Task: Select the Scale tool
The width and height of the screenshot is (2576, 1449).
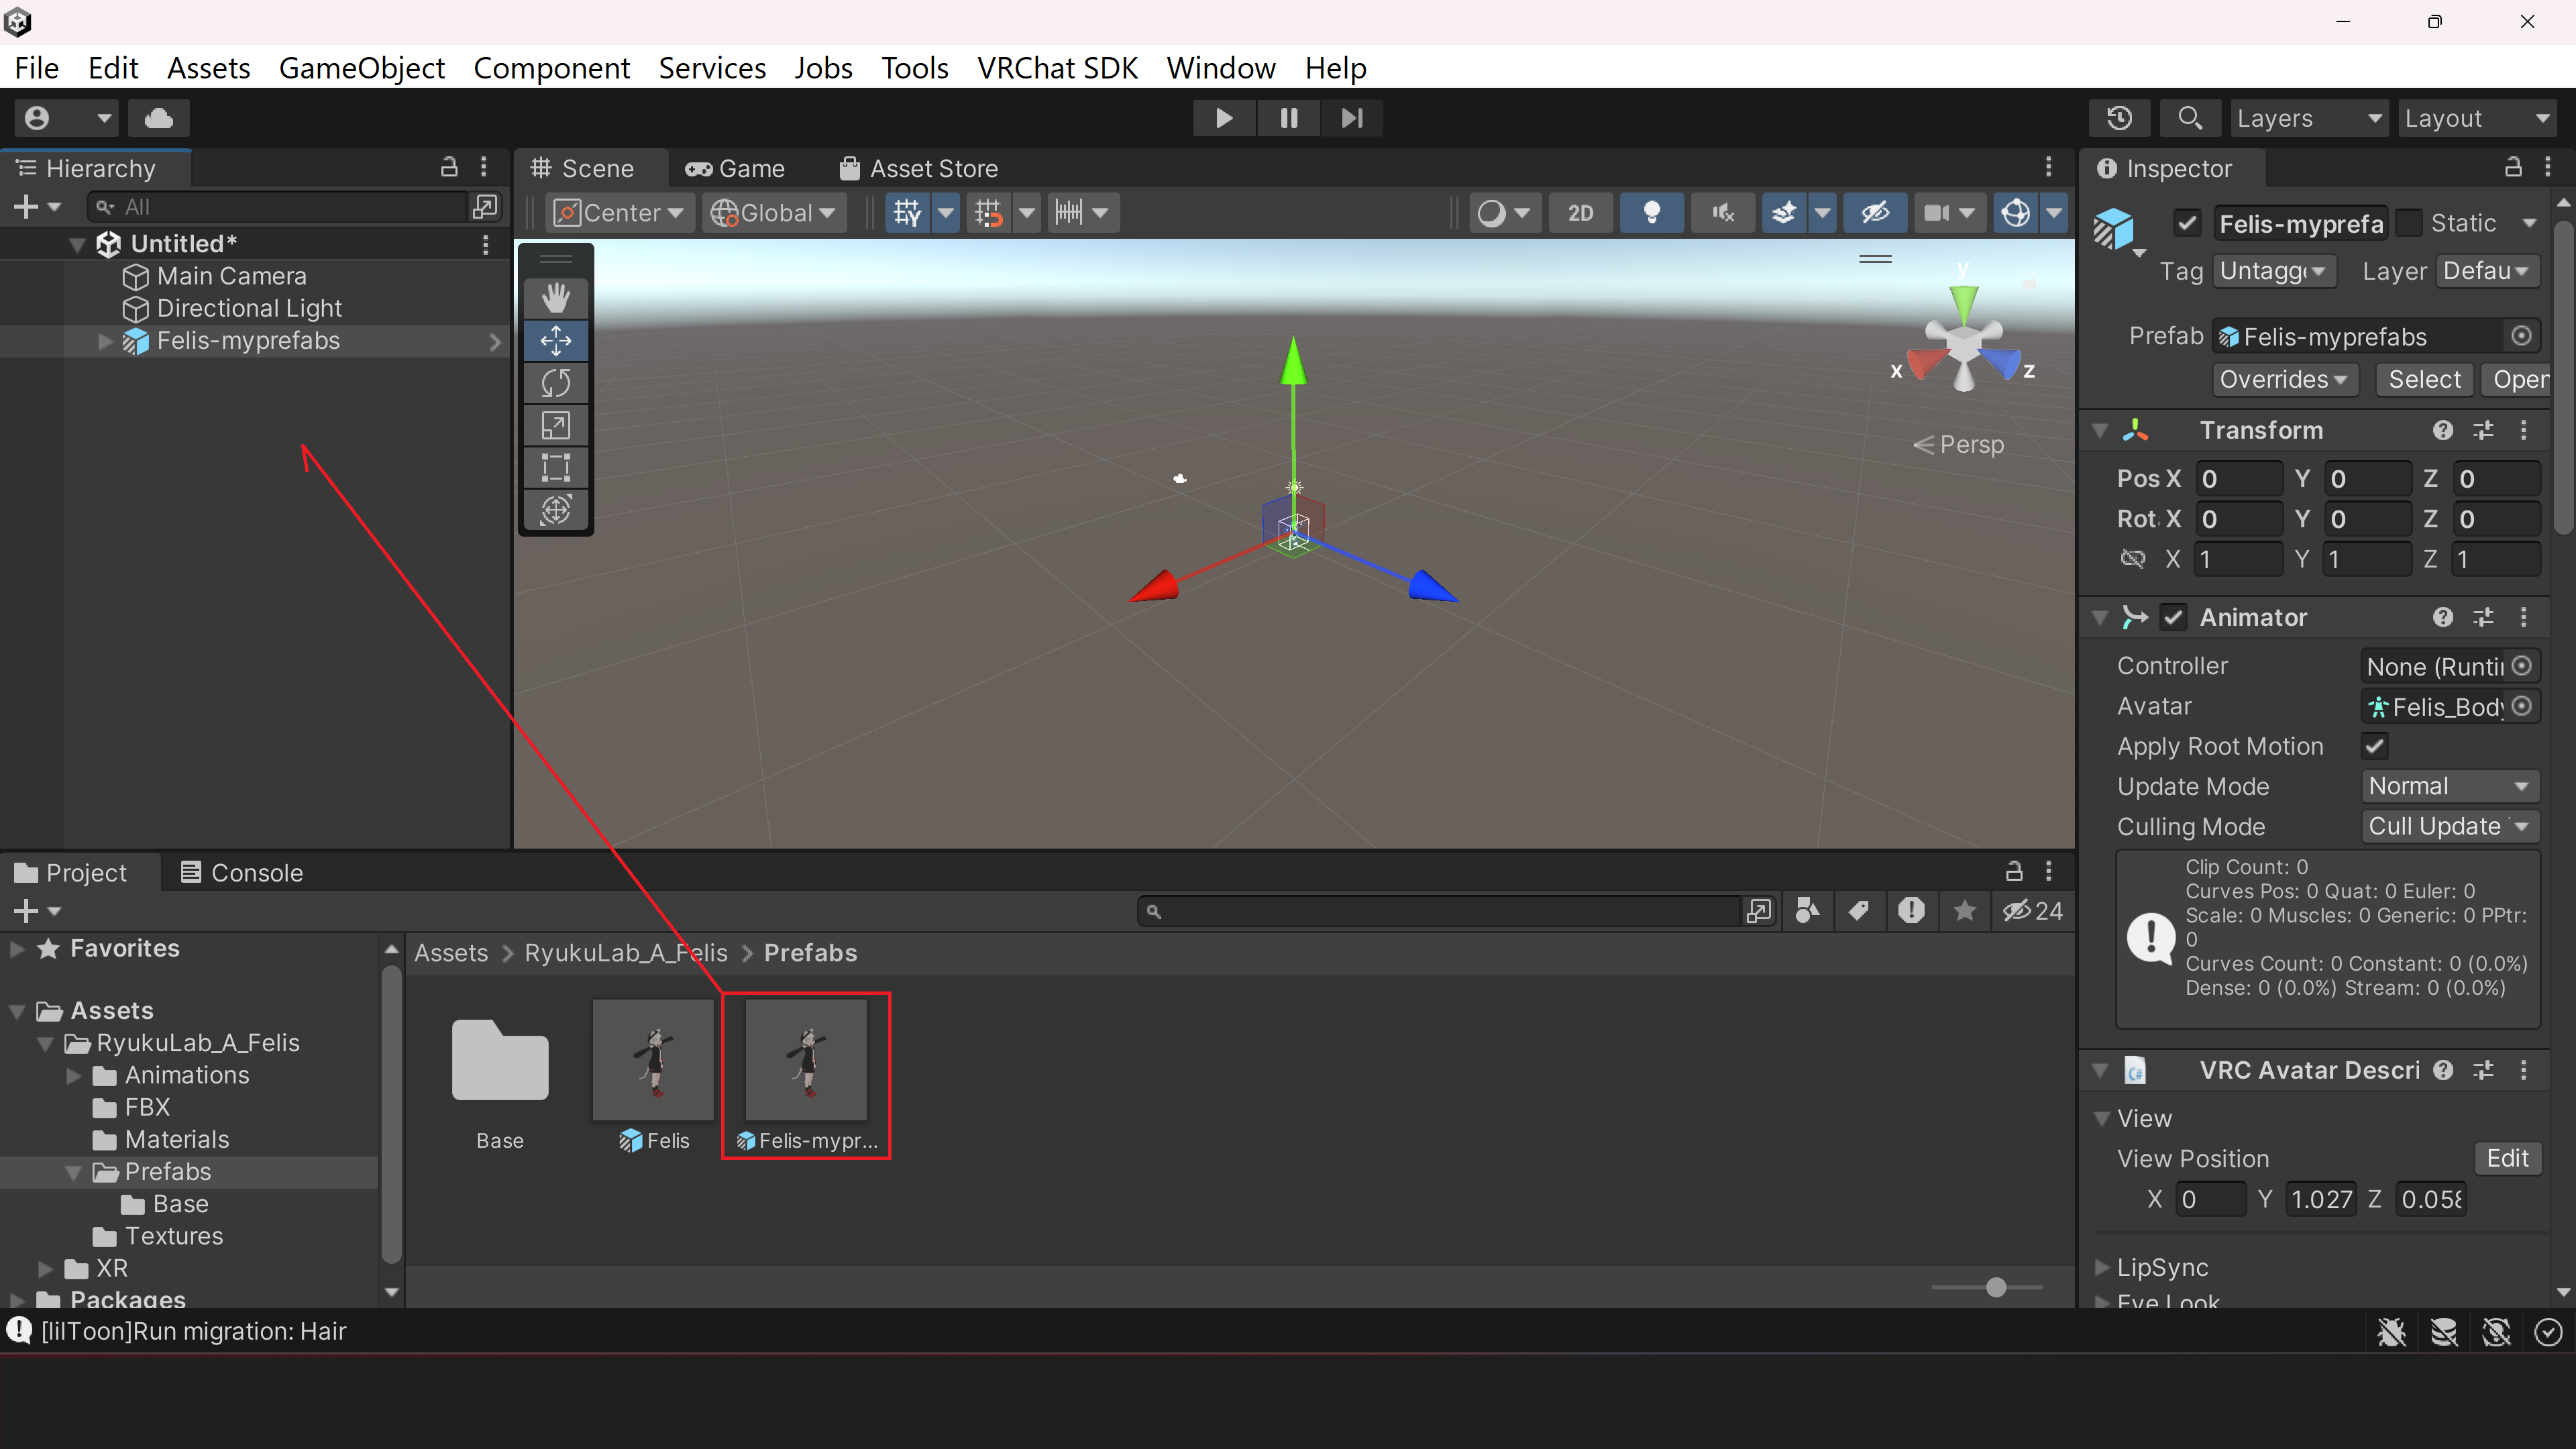Action: coord(556,425)
